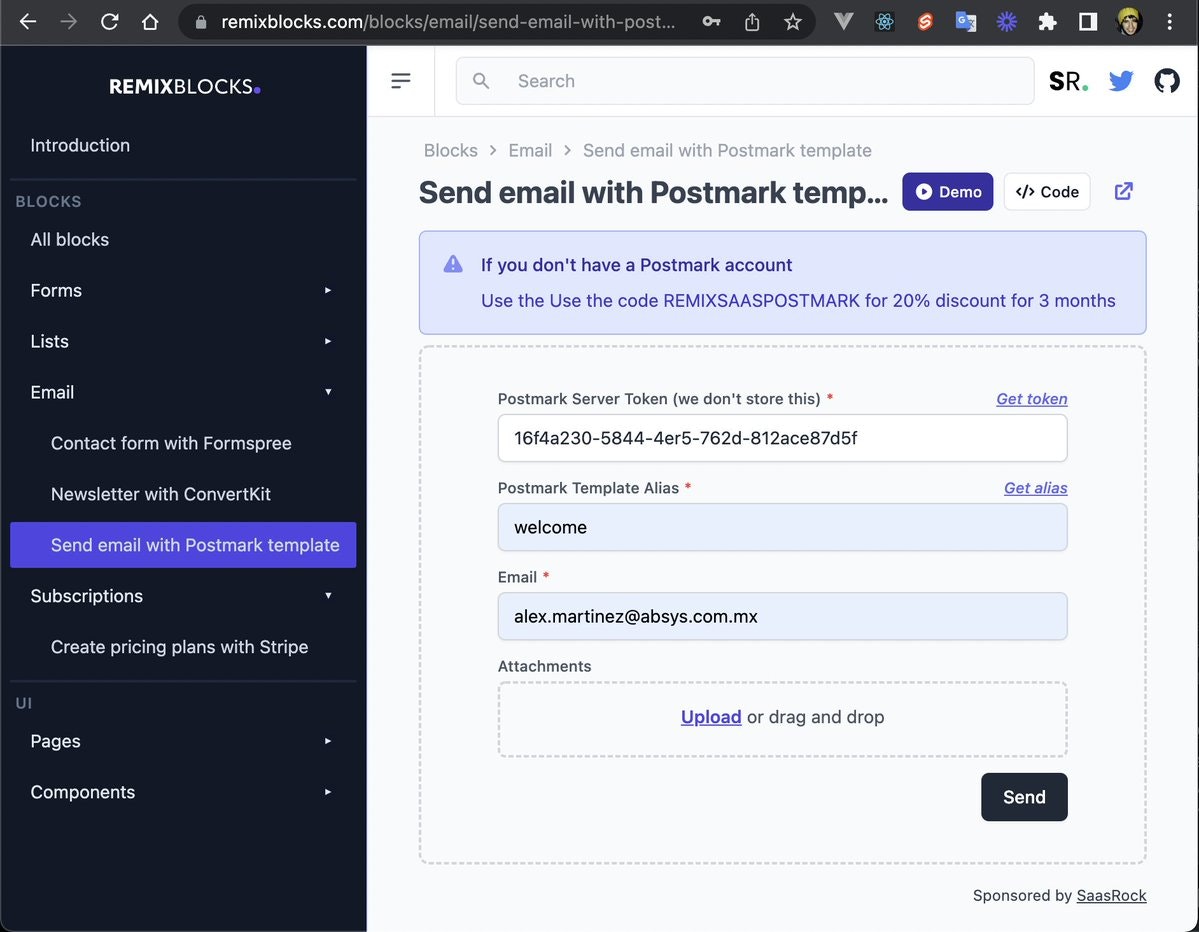This screenshot has height=932, width=1199.
Task: Expand the Pages section
Action: (x=183, y=741)
